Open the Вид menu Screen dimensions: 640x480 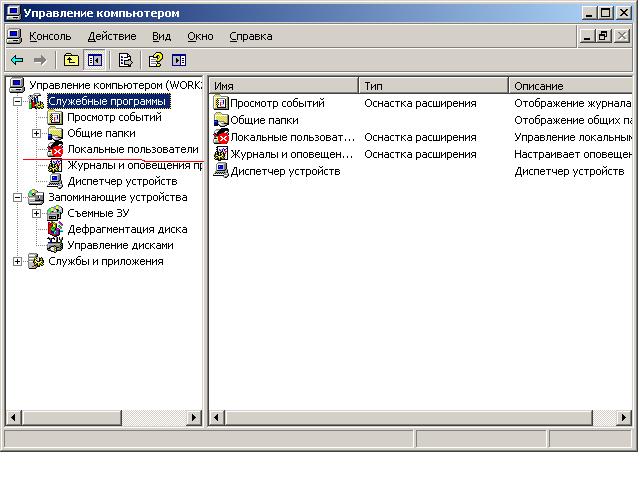161,36
